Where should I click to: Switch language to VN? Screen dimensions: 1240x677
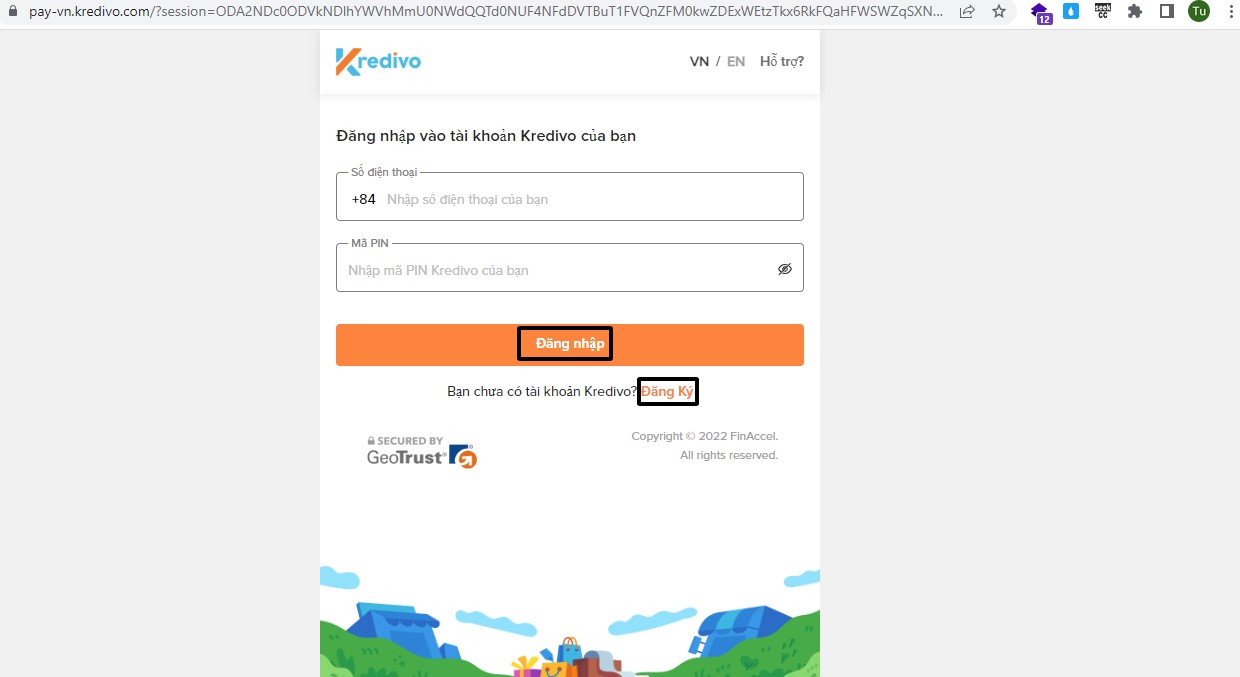tap(699, 61)
